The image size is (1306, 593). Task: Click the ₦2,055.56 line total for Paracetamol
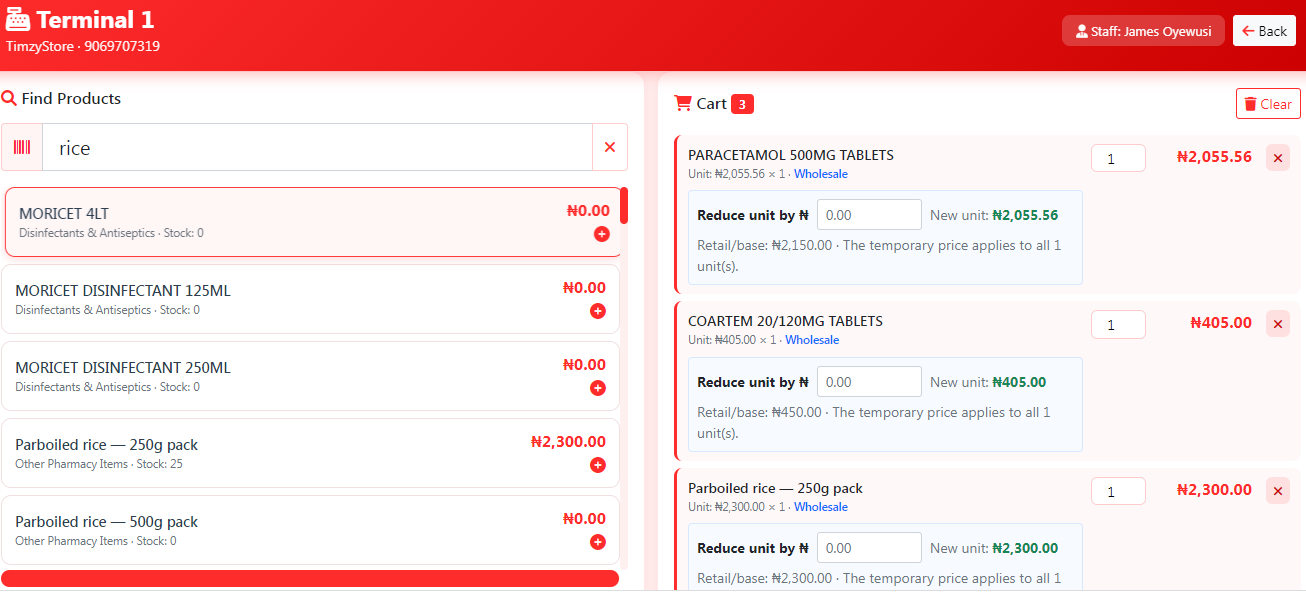pyautogui.click(x=1214, y=156)
